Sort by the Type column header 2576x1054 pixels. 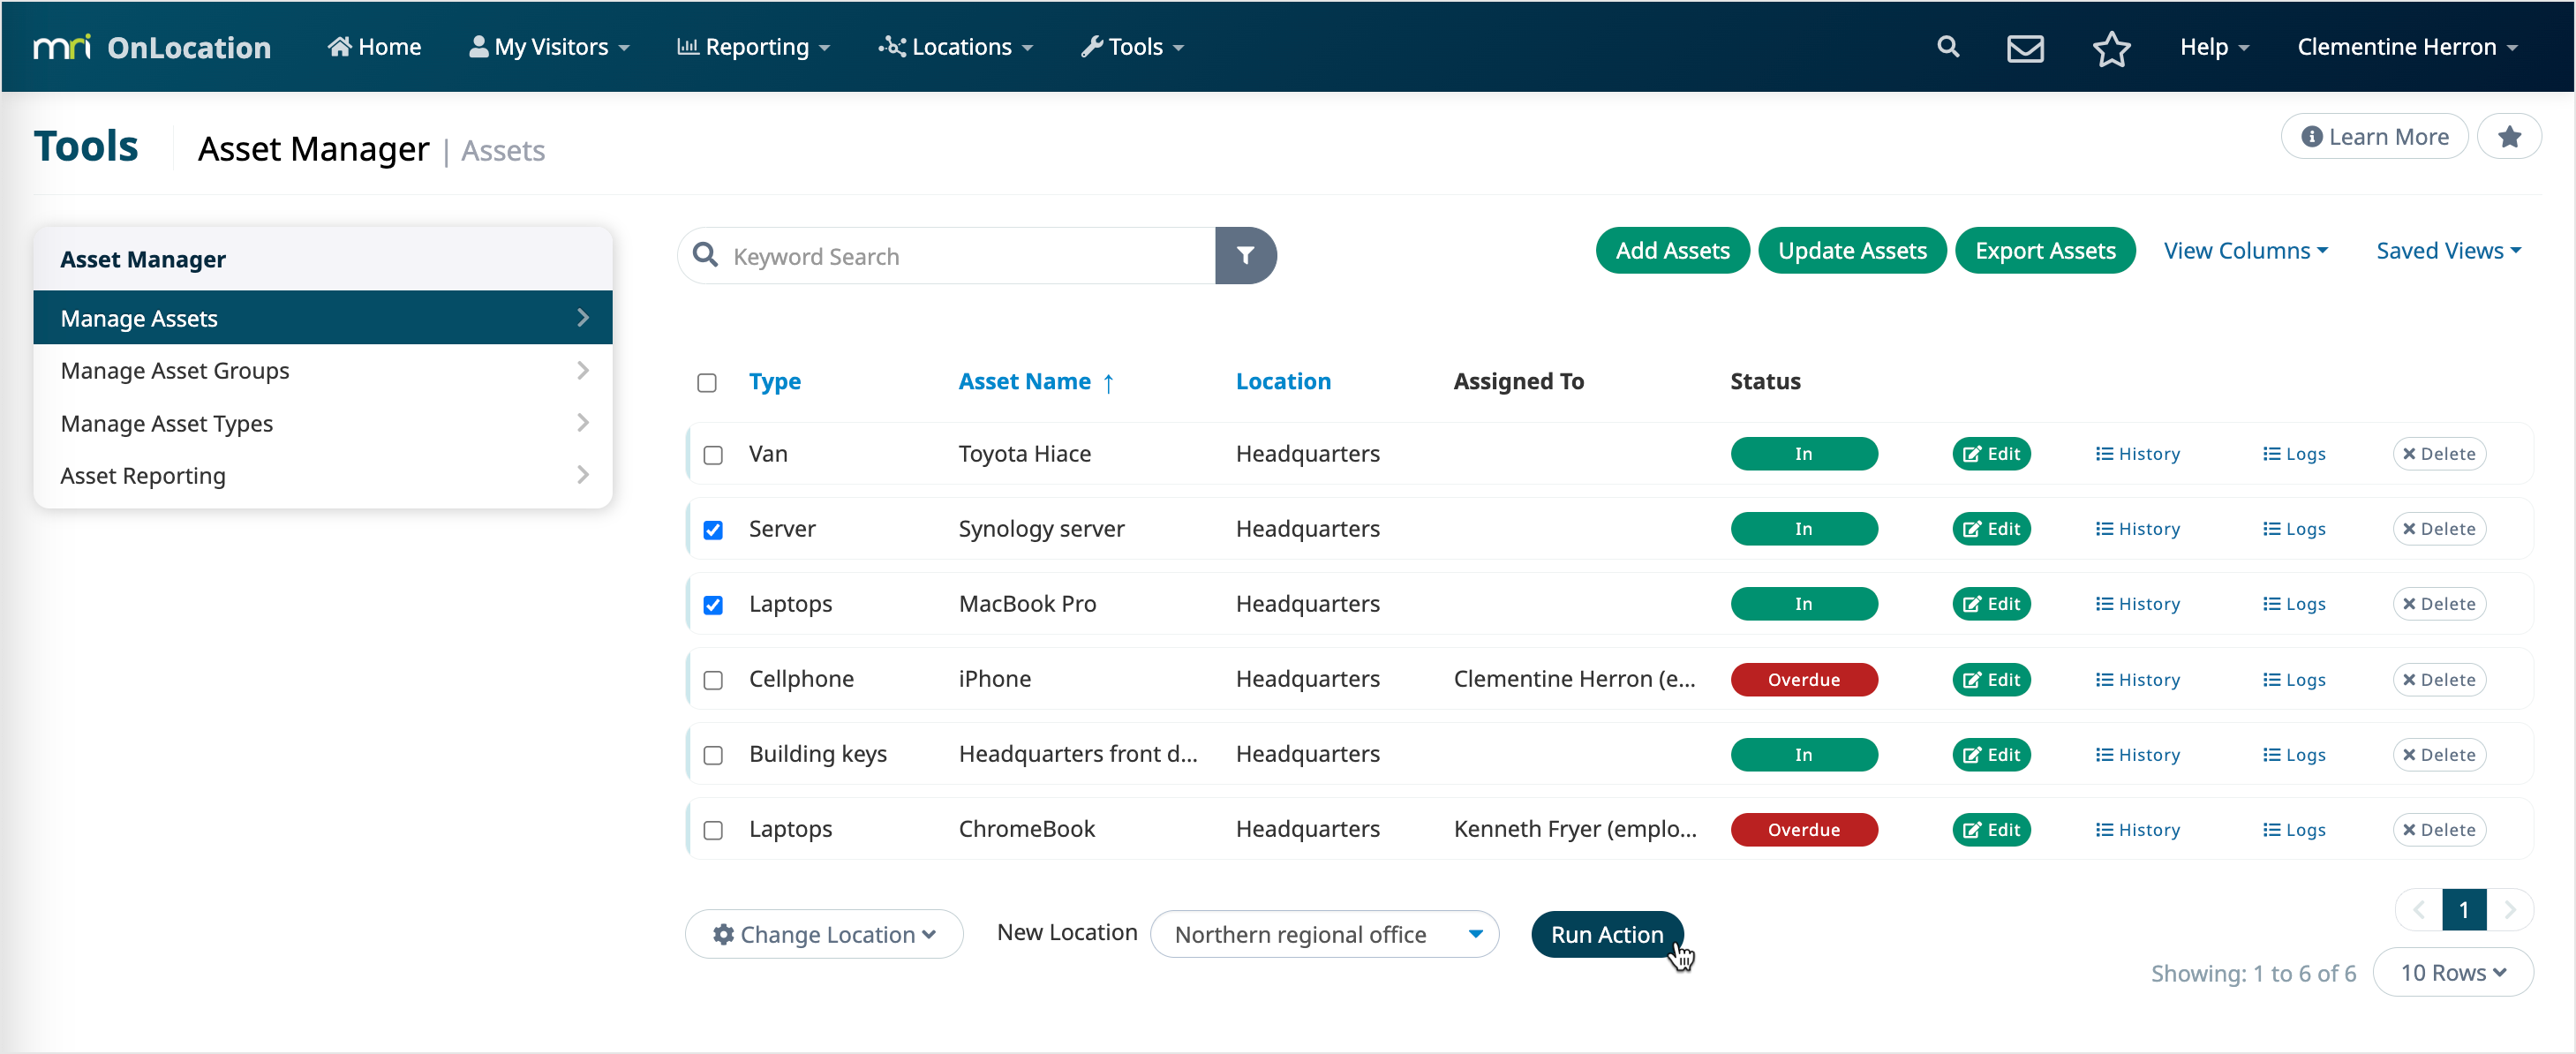point(774,381)
